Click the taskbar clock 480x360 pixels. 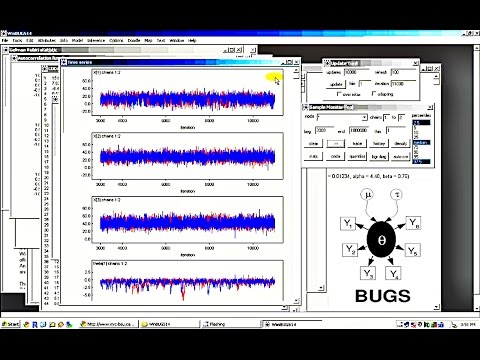click(x=468, y=324)
